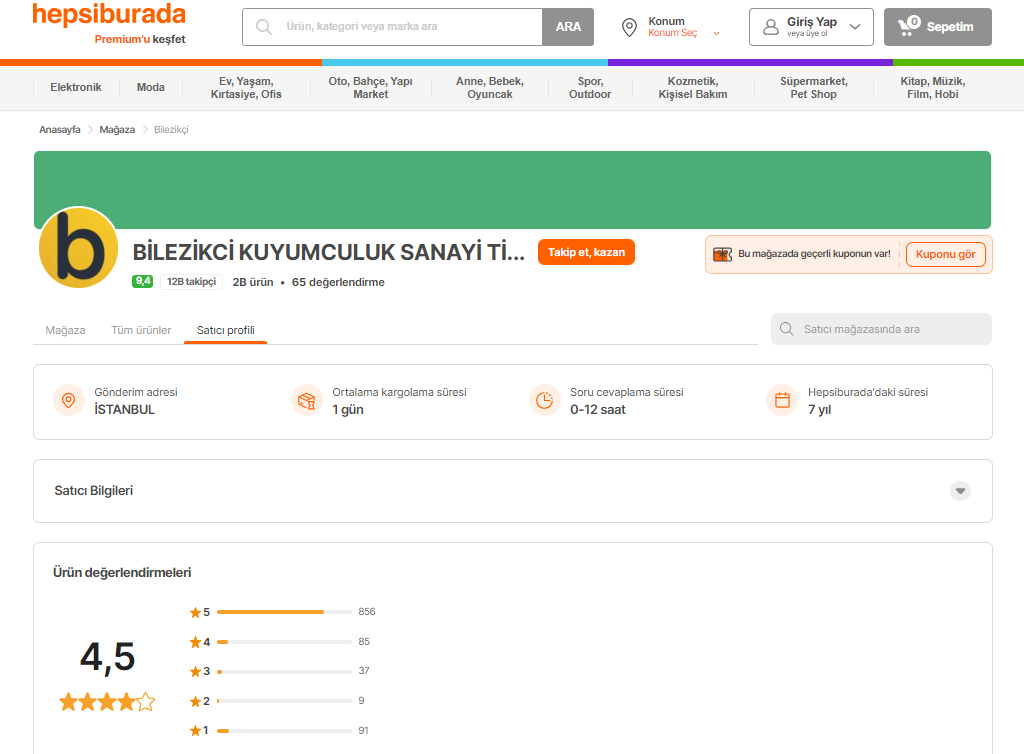Image resolution: width=1024 pixels, height=754 pixels.
Task: Click the star icon of the 4 rating row
Action: pos(195,642)
